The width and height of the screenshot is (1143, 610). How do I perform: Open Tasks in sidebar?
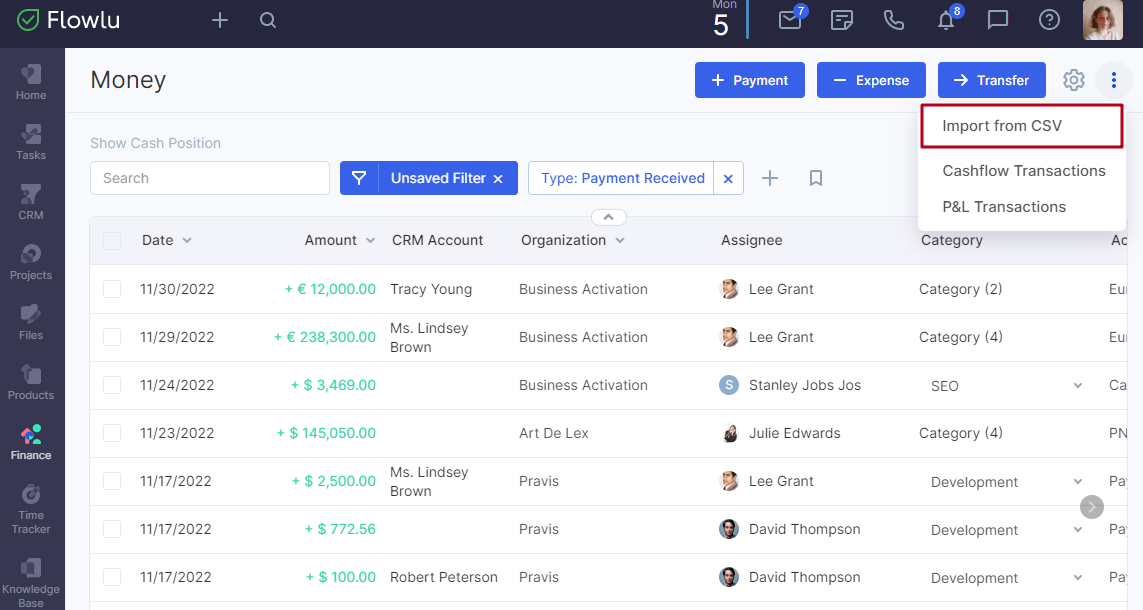point(31,142)
